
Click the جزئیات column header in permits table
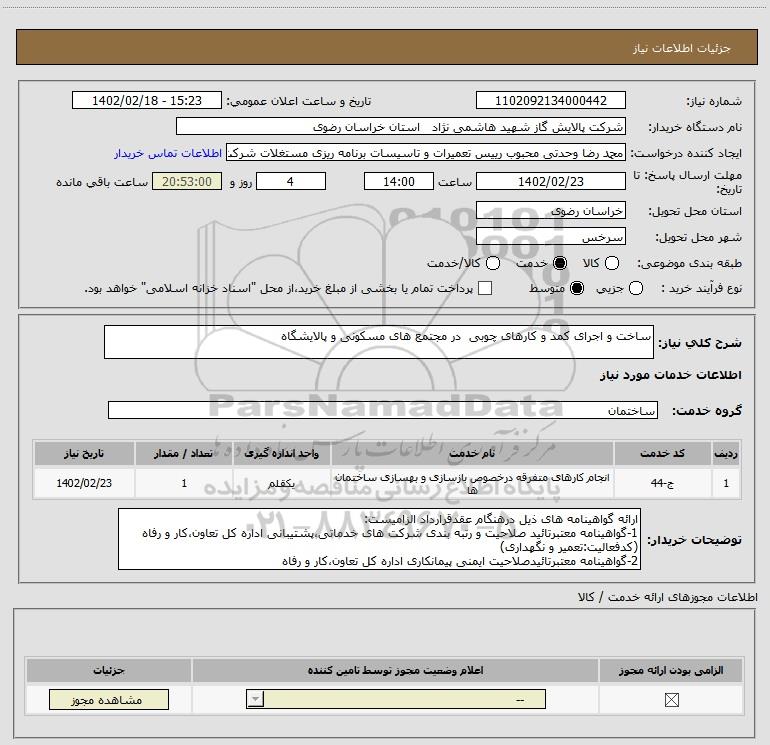pyautogui.click(x=109, y=670)
